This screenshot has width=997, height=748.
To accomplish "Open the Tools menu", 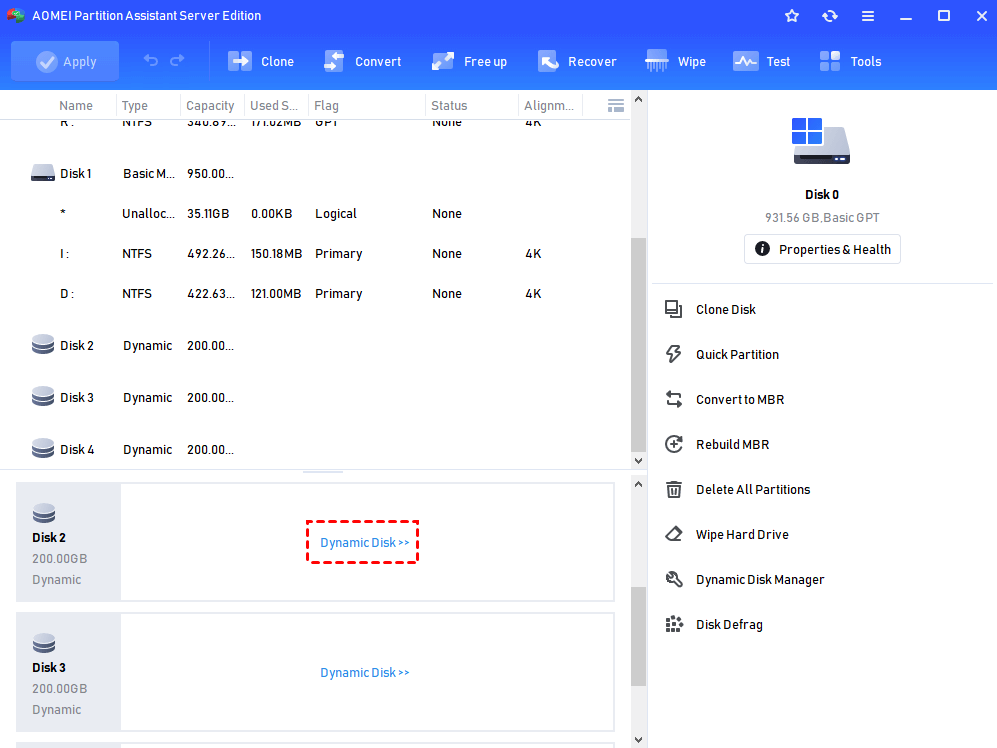I will 850,61.
